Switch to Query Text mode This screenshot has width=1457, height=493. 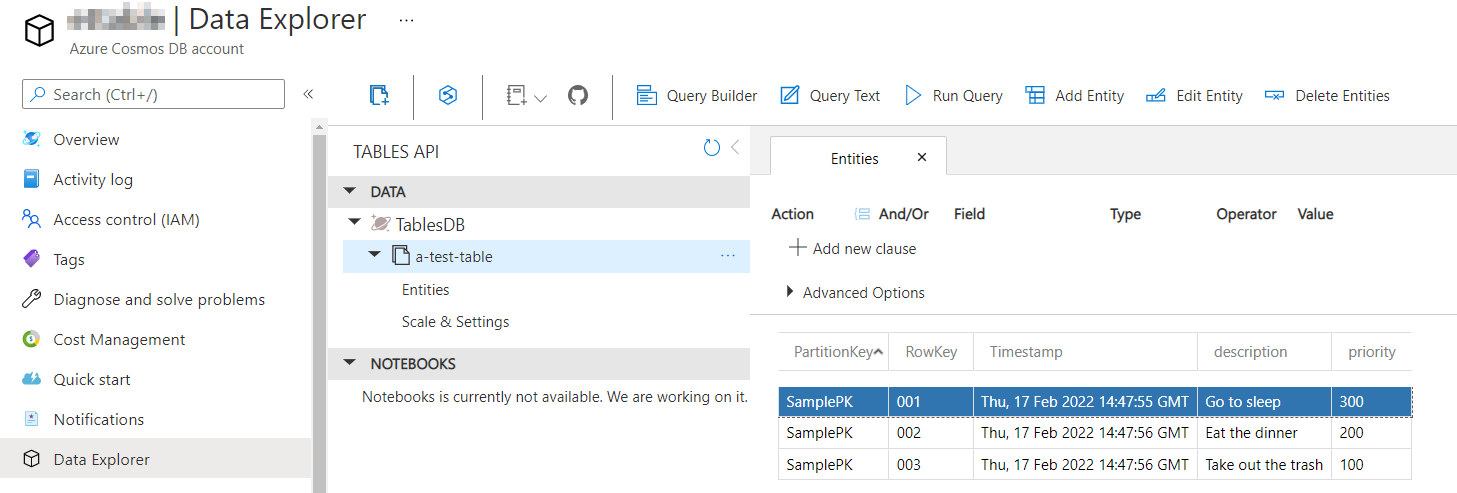pyautogui.click(x=830, y=96)
